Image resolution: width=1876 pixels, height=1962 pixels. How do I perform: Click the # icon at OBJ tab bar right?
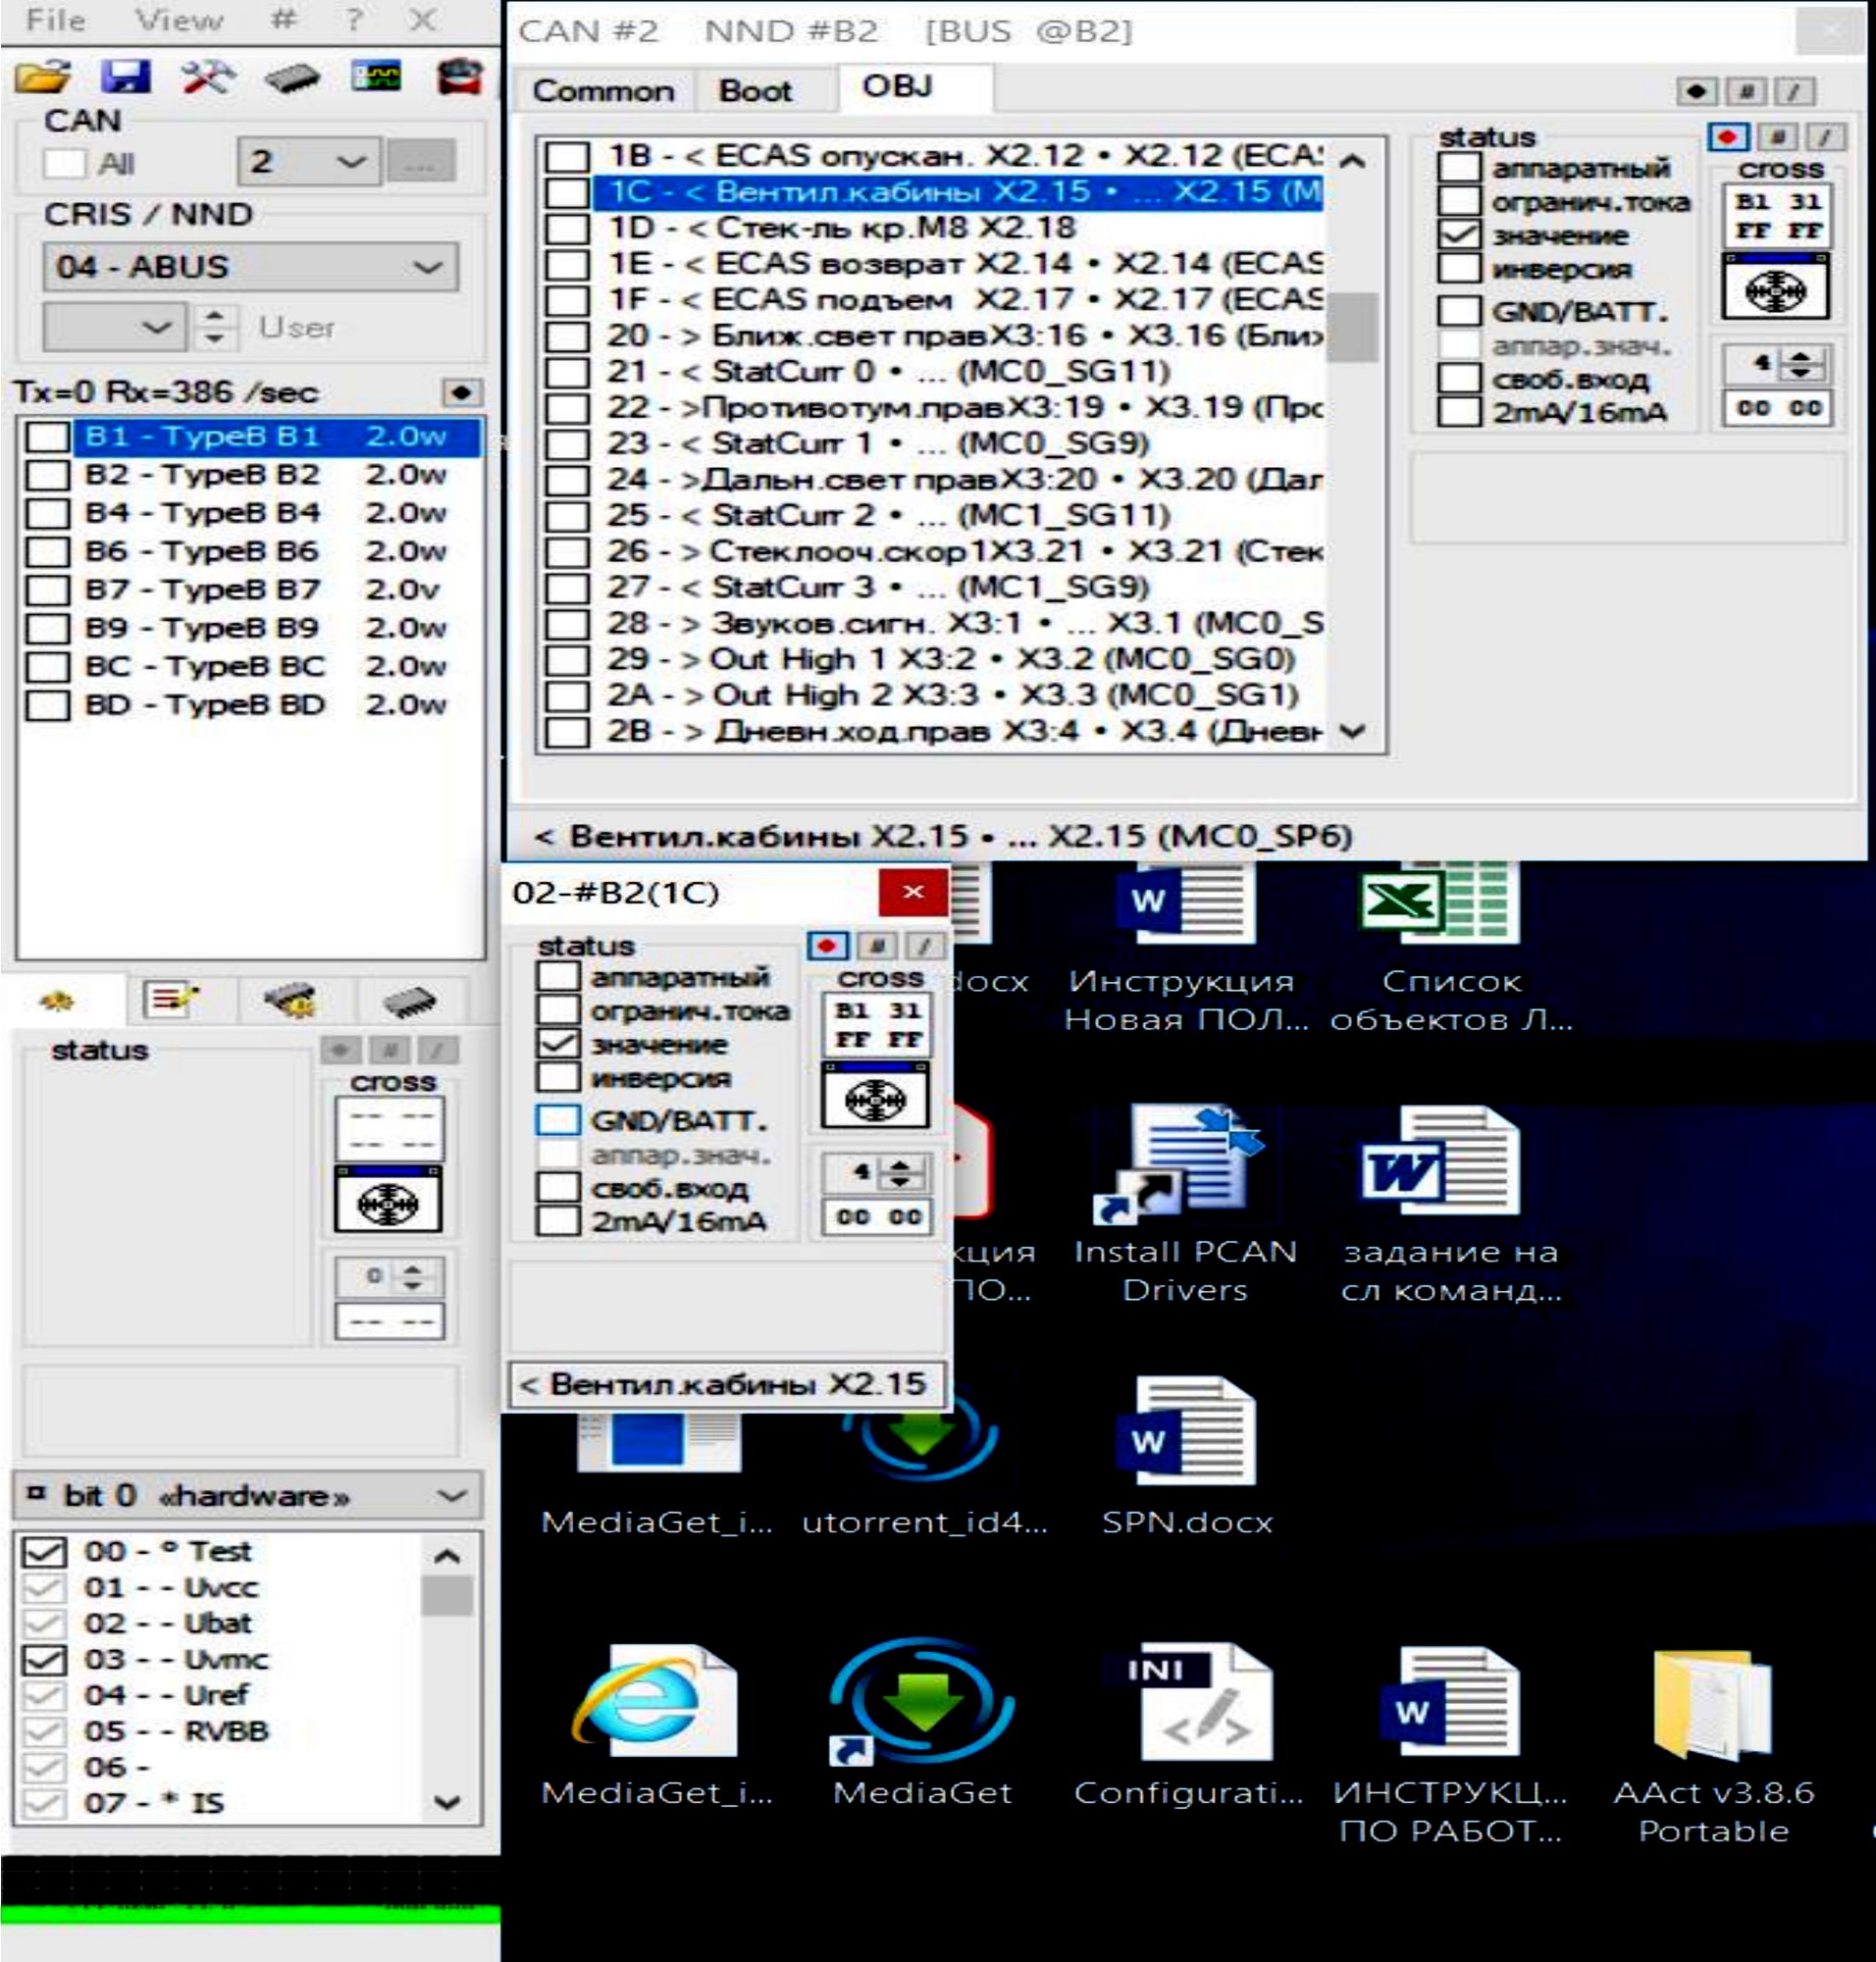[1746, 92]
